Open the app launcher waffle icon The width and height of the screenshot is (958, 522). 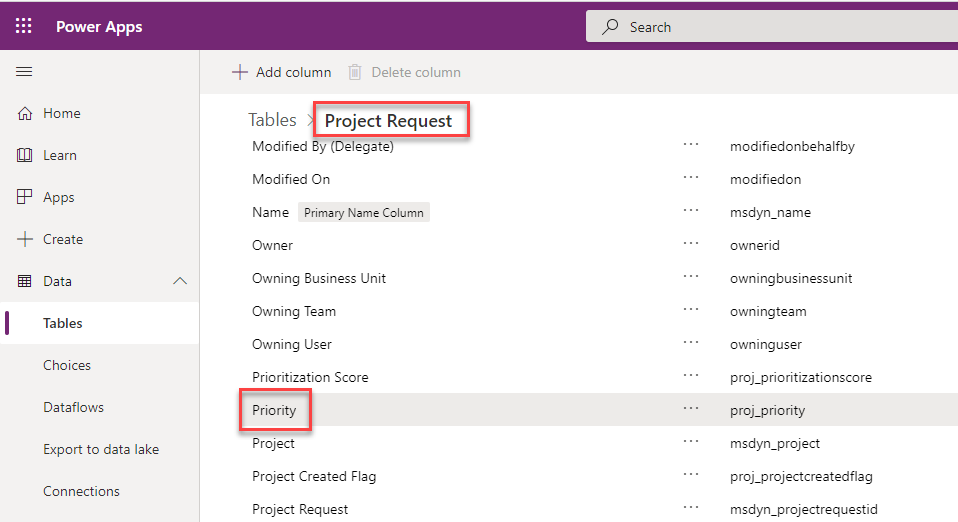click(24, 27)
